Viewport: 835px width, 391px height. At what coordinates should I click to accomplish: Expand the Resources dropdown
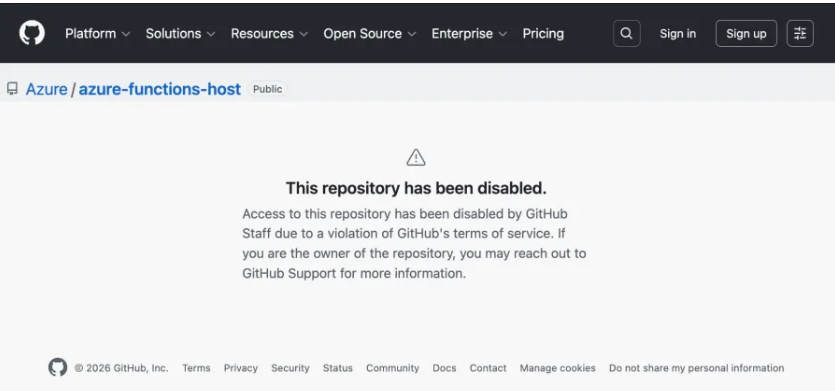click(269, 34)
